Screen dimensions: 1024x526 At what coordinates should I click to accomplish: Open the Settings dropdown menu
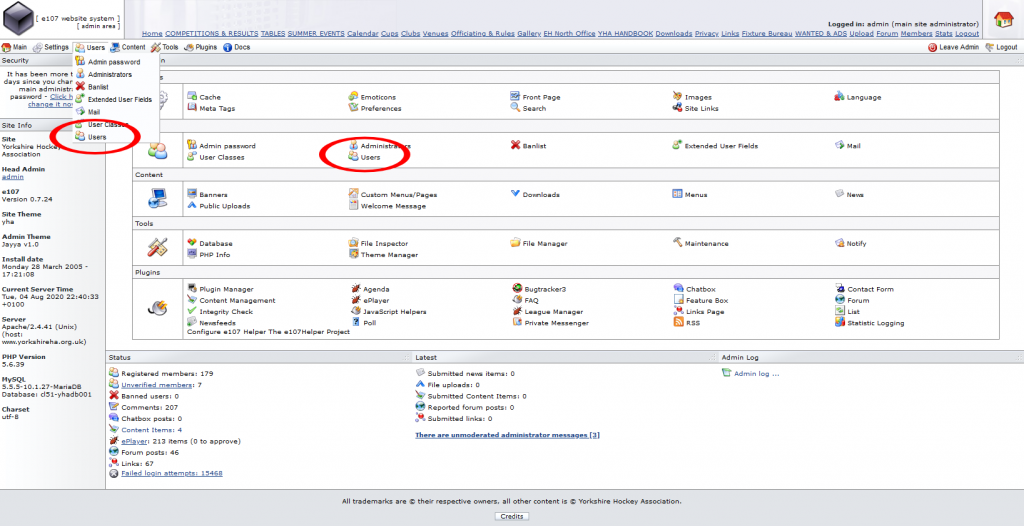(x=51, y=47)
